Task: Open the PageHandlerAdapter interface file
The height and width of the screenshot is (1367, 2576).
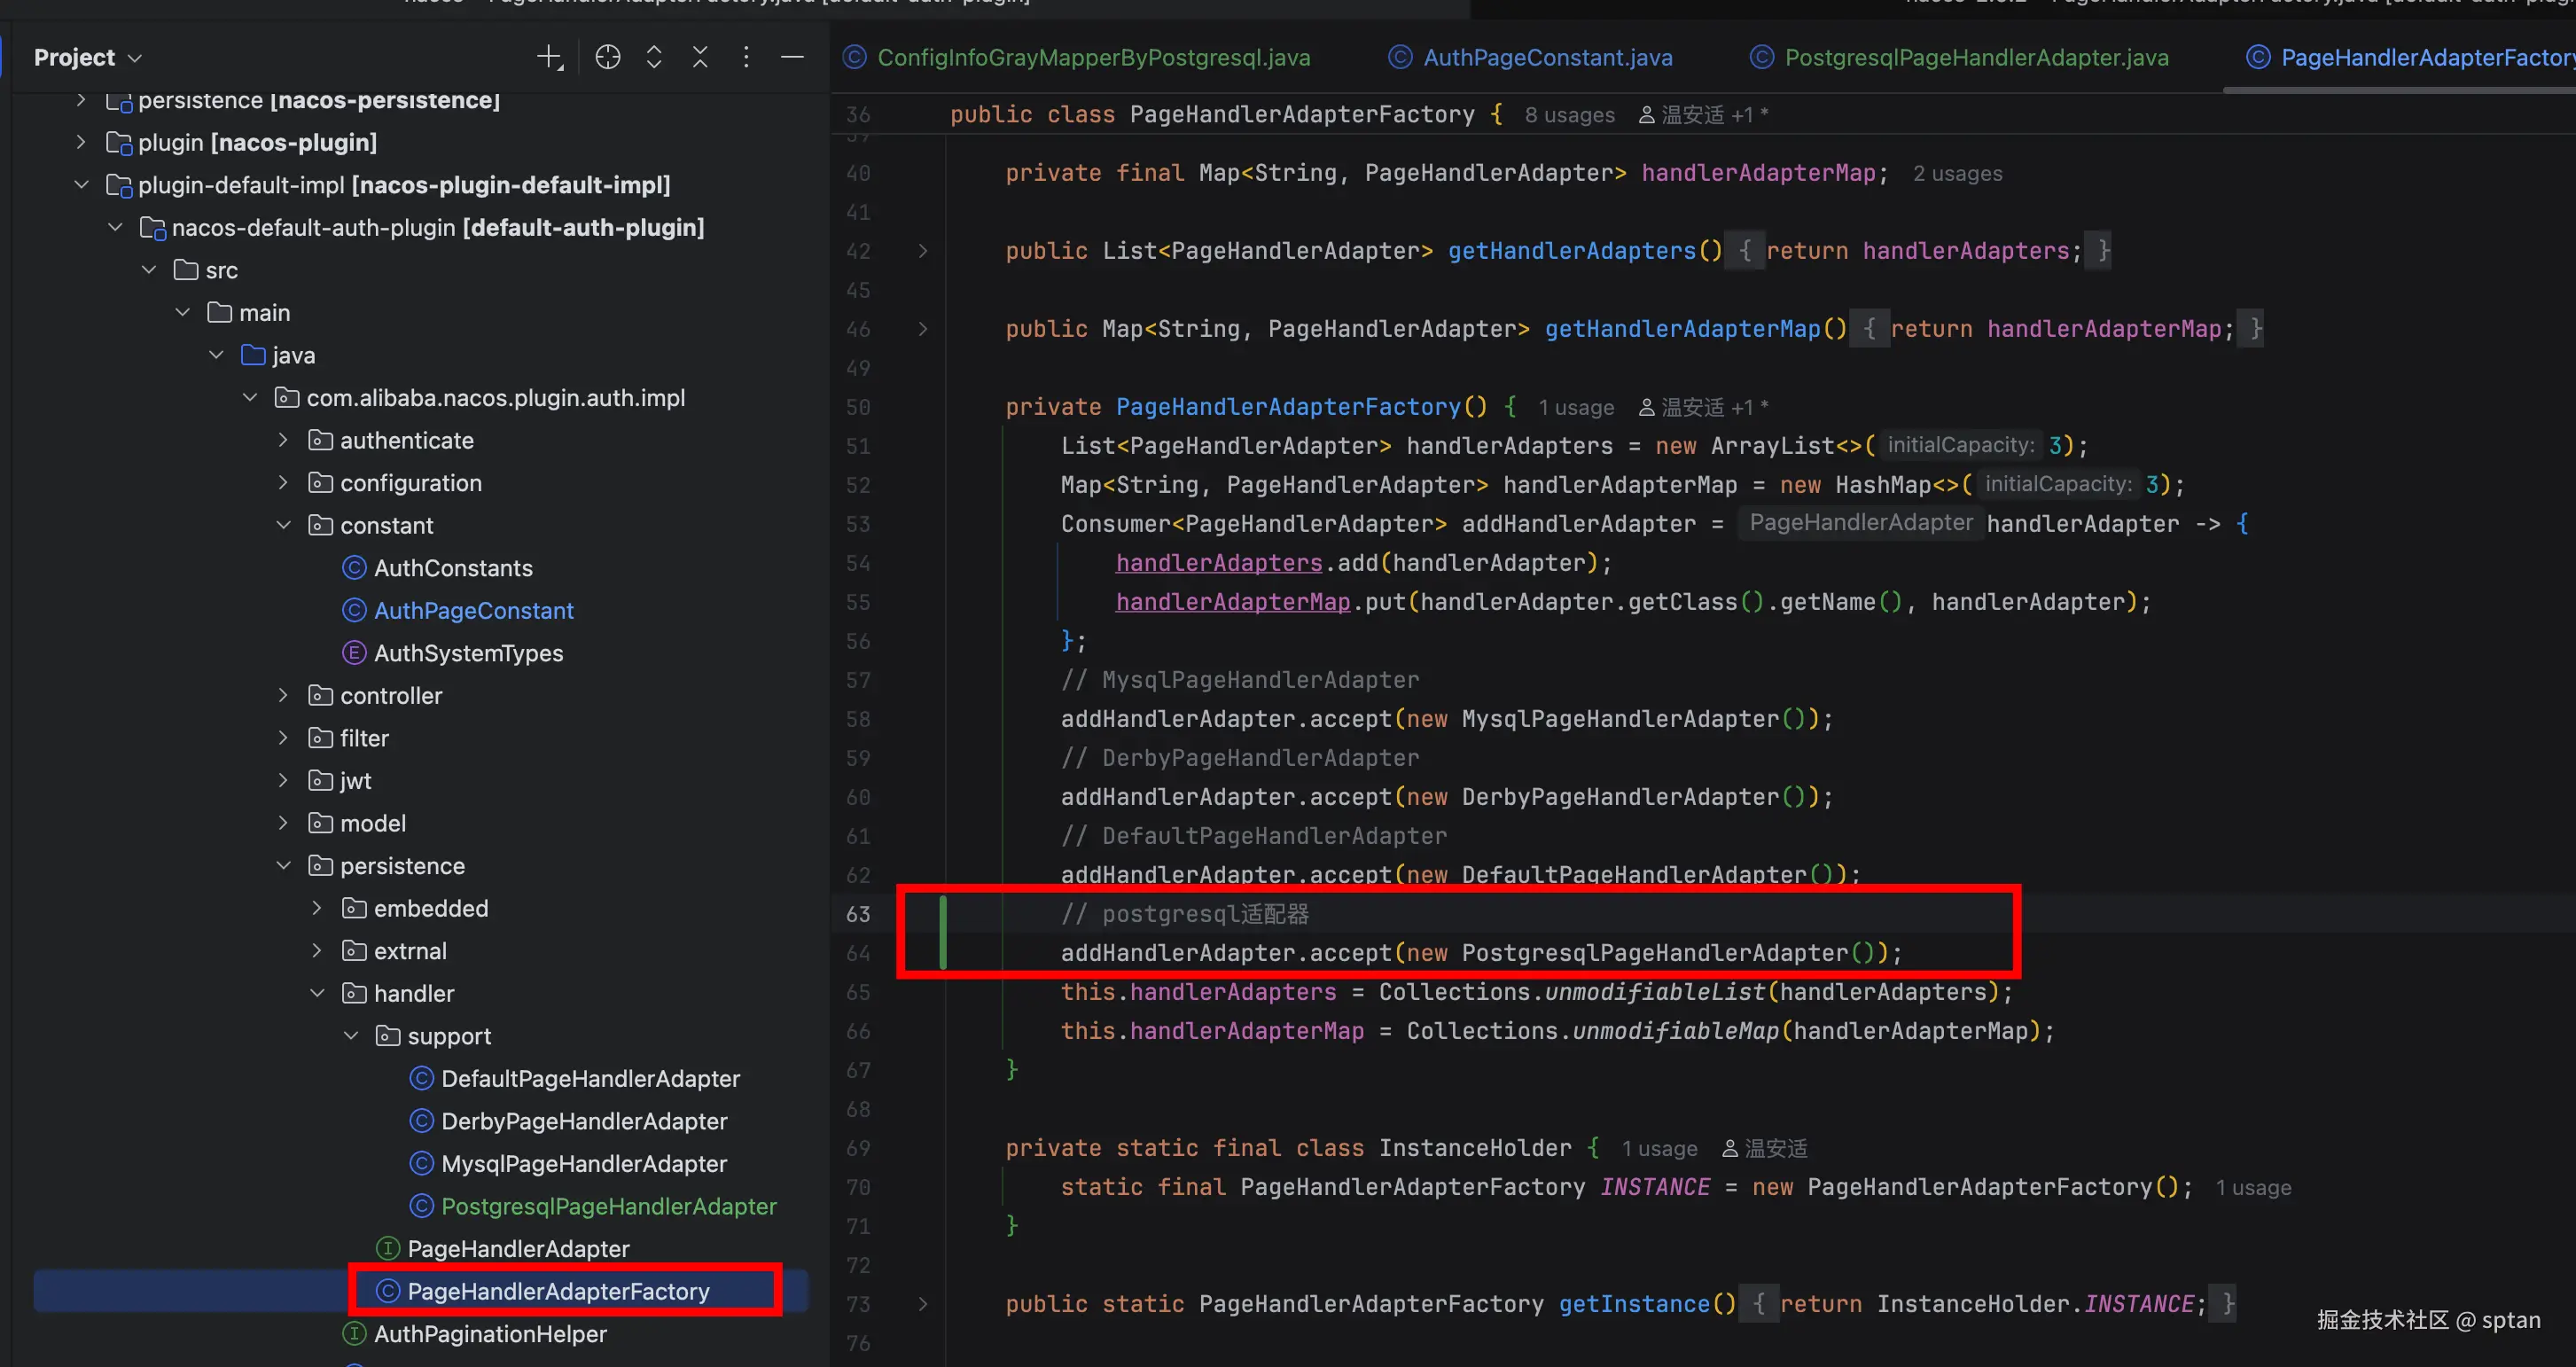Action: [517, 1249]
